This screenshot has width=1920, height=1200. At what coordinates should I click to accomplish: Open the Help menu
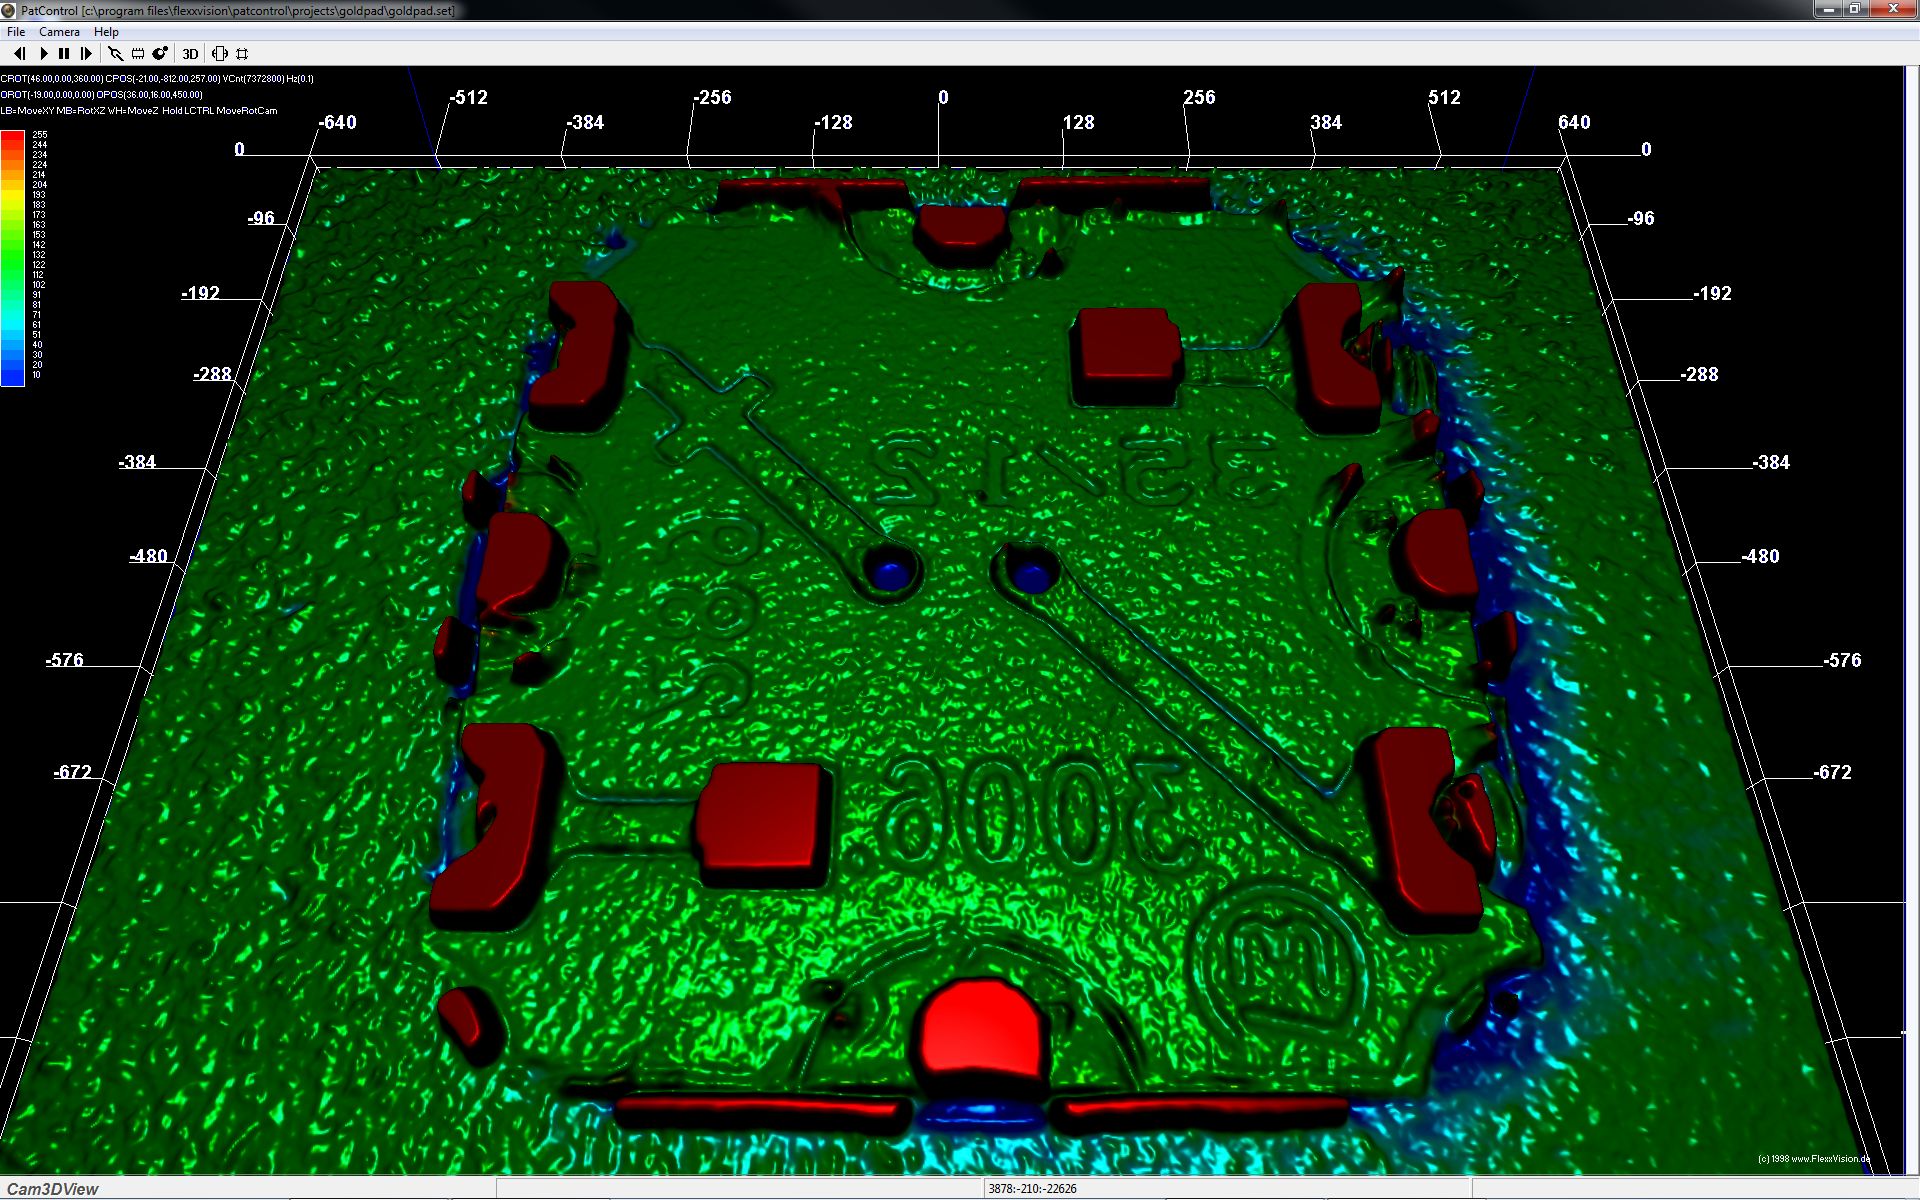point(106,32)
